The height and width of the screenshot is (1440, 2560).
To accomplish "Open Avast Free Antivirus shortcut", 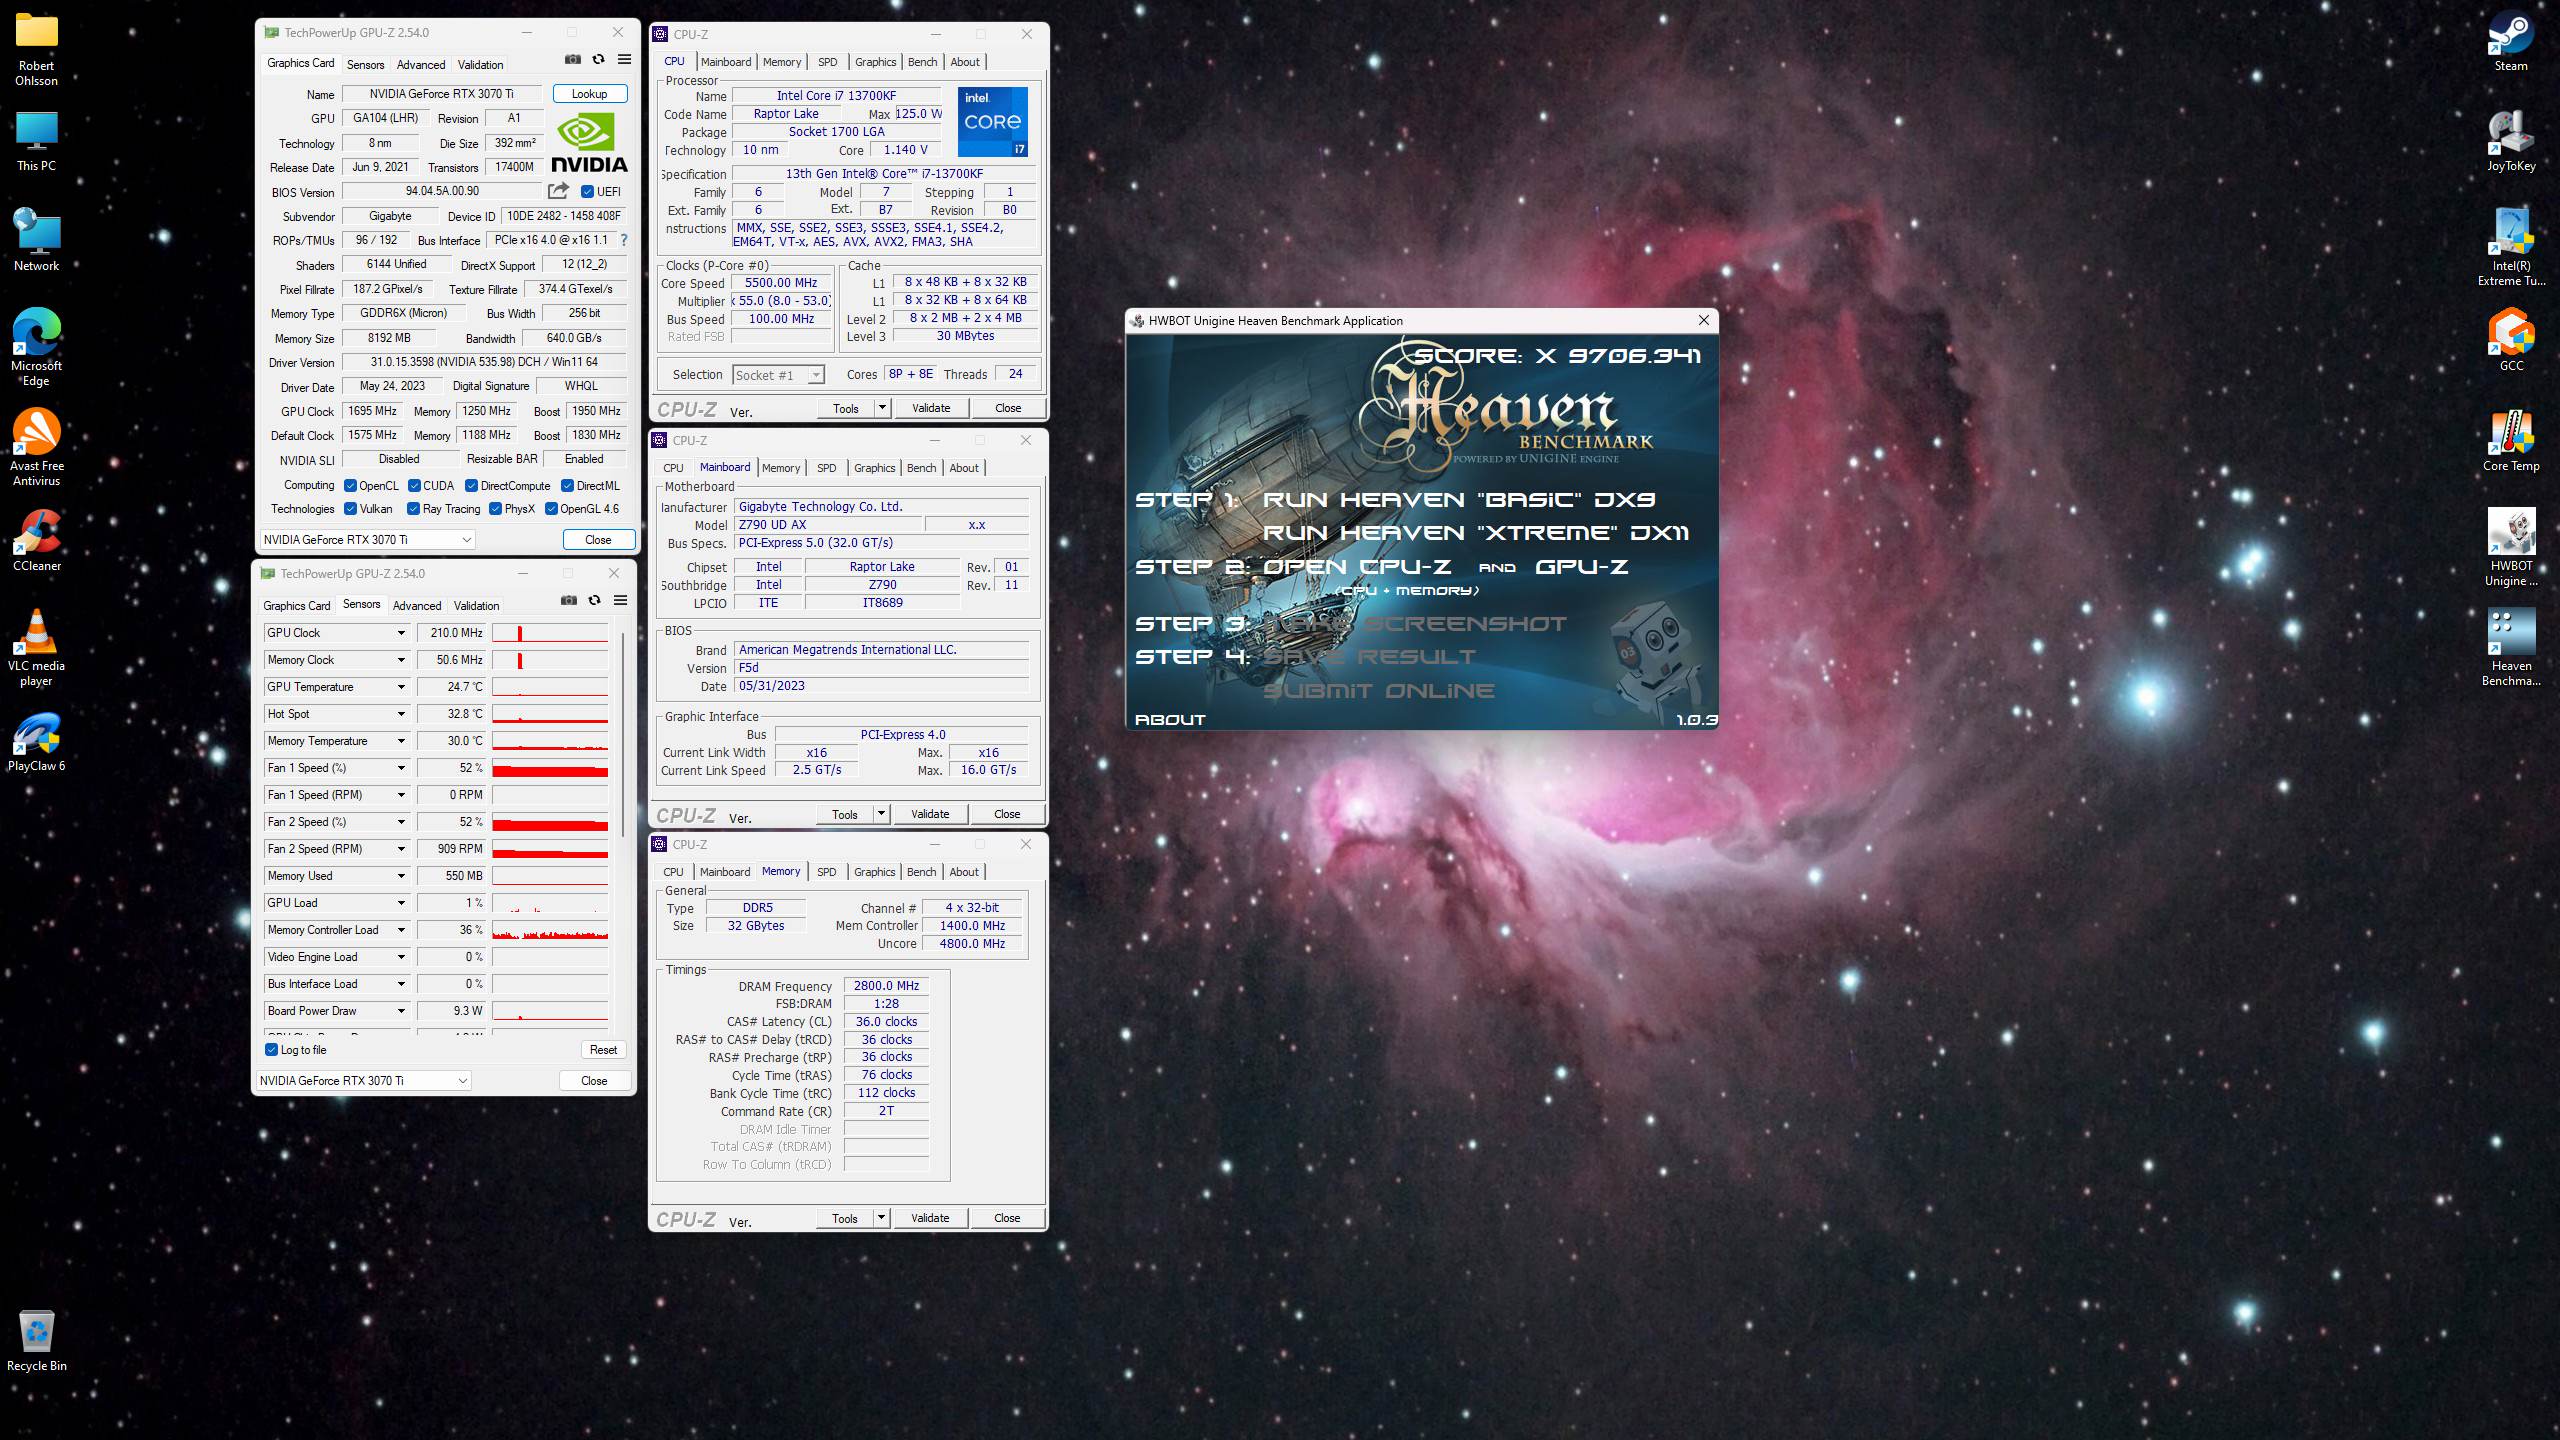I will tap(37, 448).
